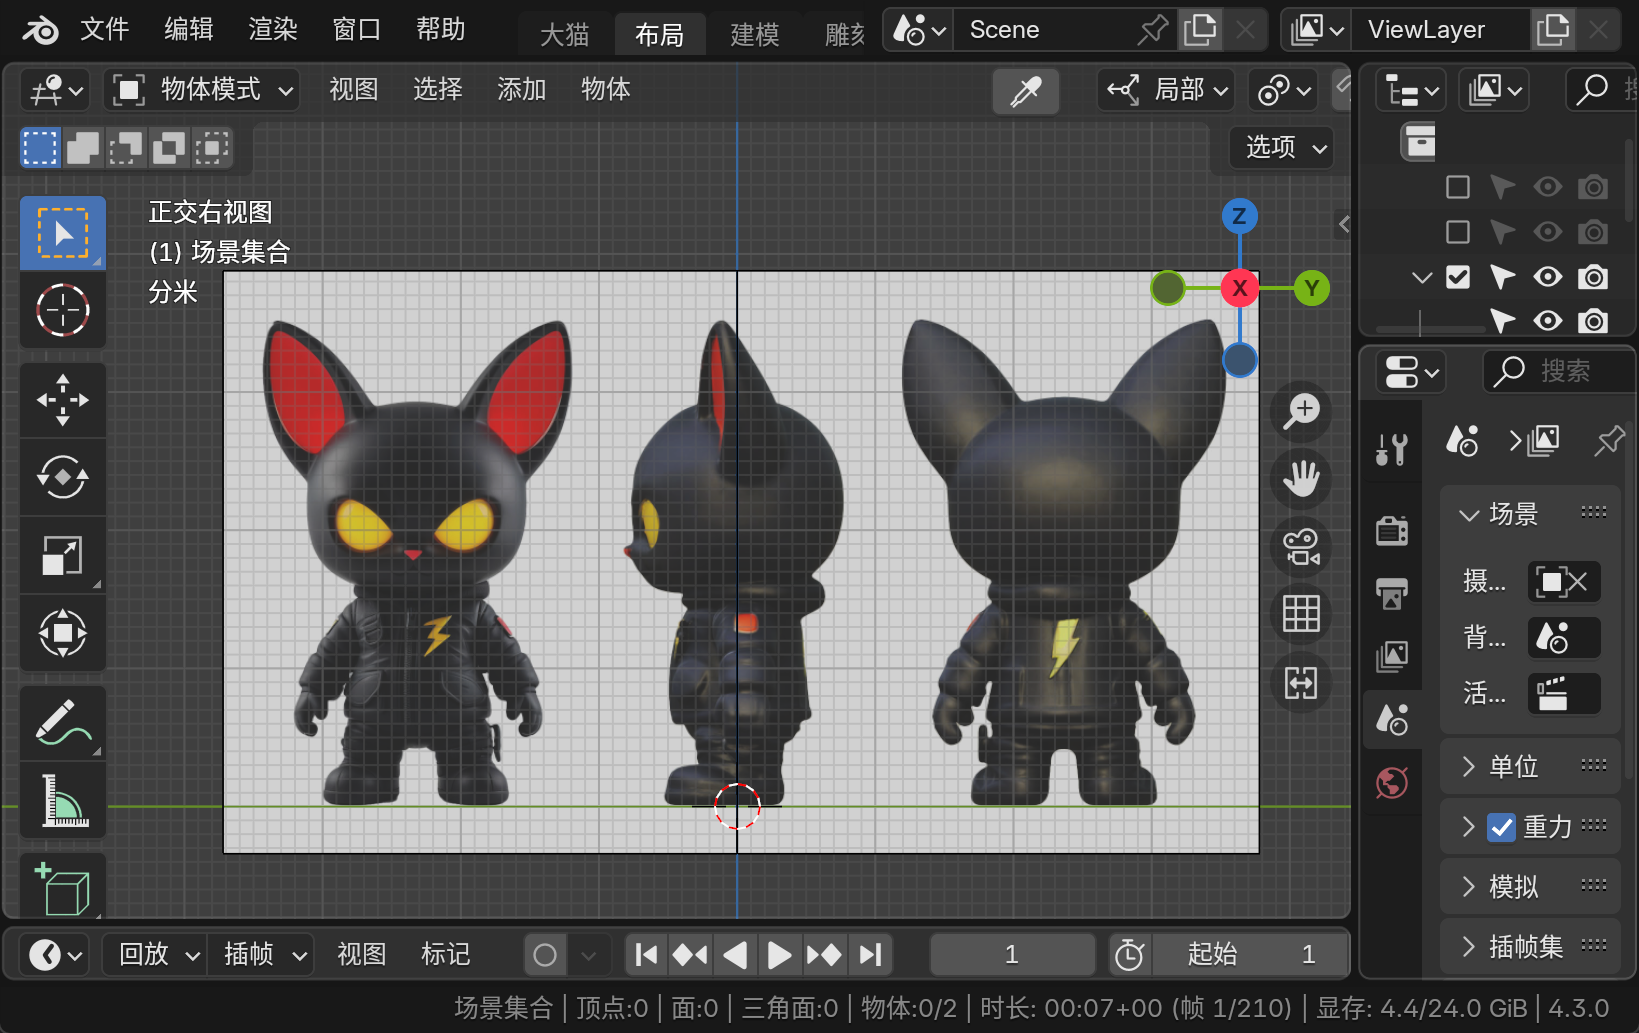
Task: Switch to the 大猫 workspace tab
Action: coord(565,35)
